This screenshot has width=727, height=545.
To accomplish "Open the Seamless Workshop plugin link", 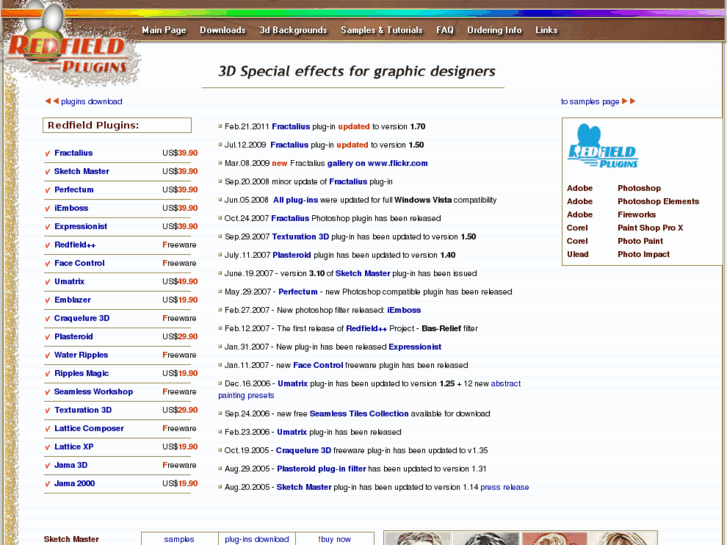I will (x=93, y=391).
